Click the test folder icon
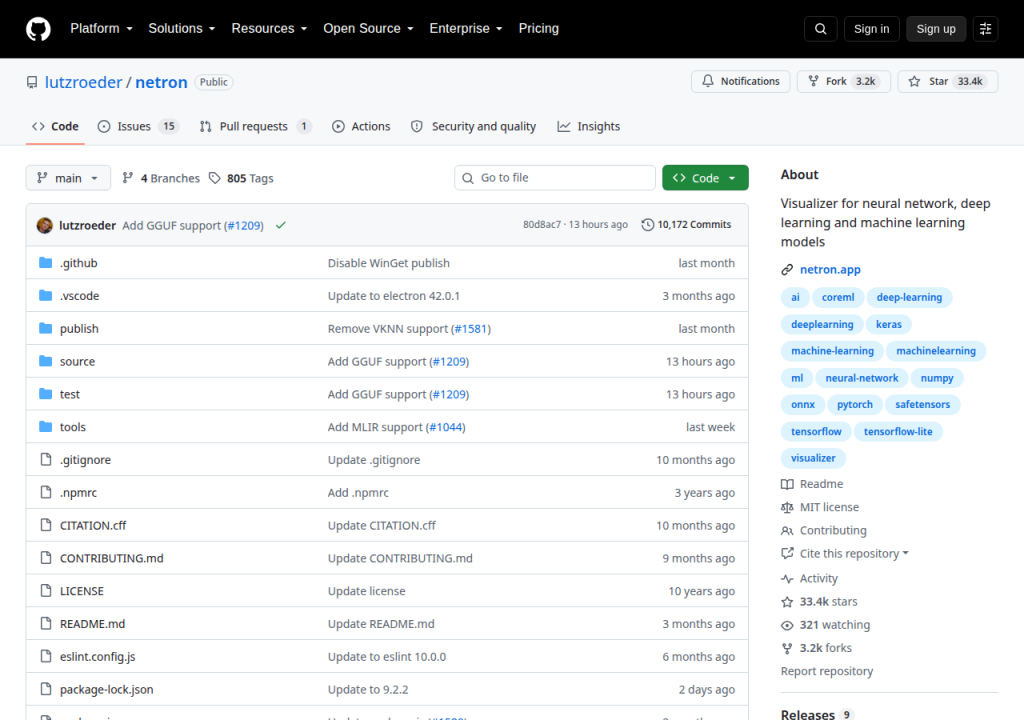Image resolution: width=1024 pixels, height=720 pixels. point(45,393)
